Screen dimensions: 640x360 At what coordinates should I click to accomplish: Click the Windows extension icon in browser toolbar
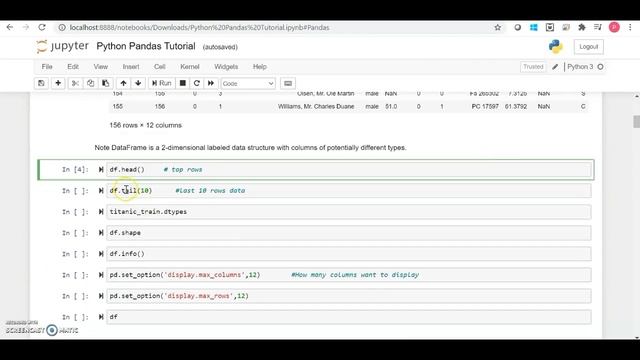533,27
